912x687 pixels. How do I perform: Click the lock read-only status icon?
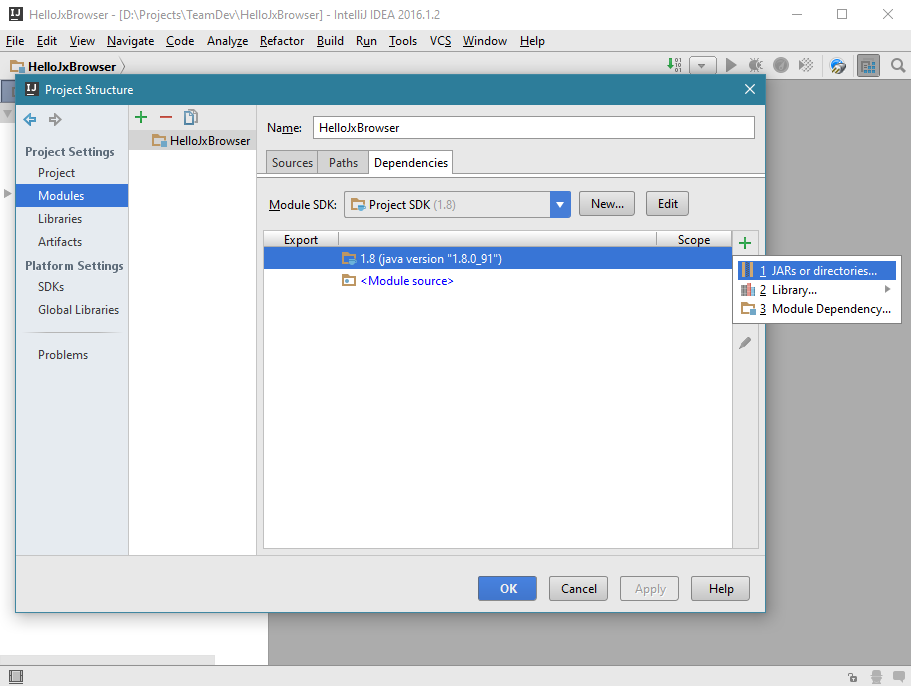853,677
